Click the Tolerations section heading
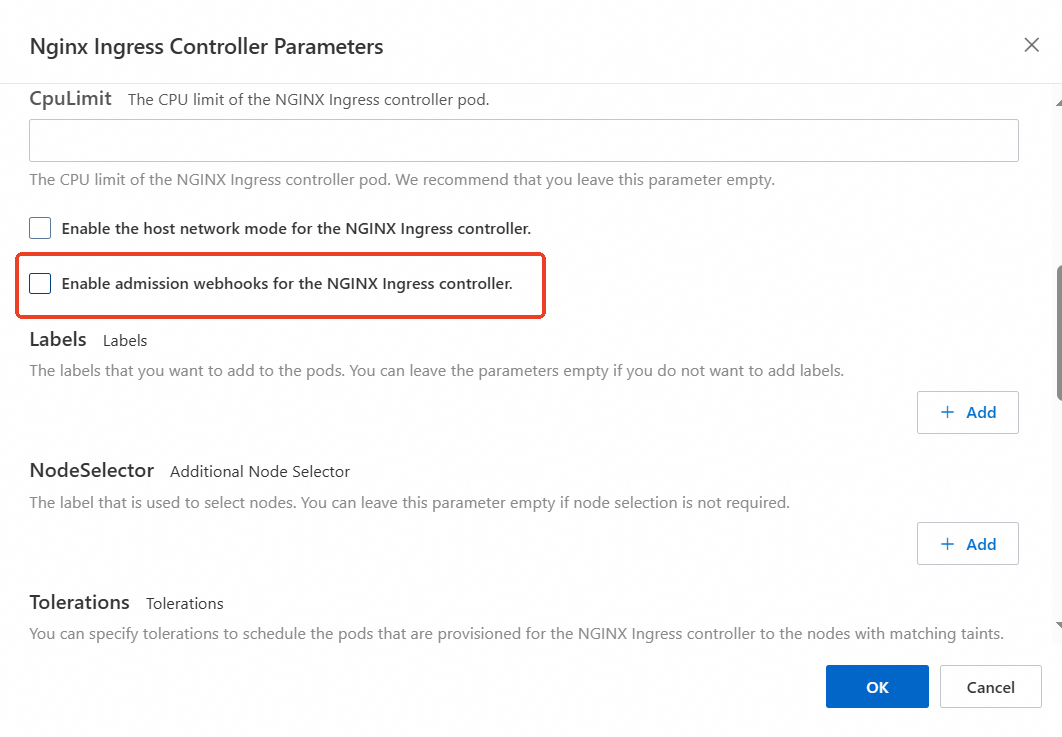The height and width of the screenshot is (737, 1062). pyautogui.click(x=80, y=602)
